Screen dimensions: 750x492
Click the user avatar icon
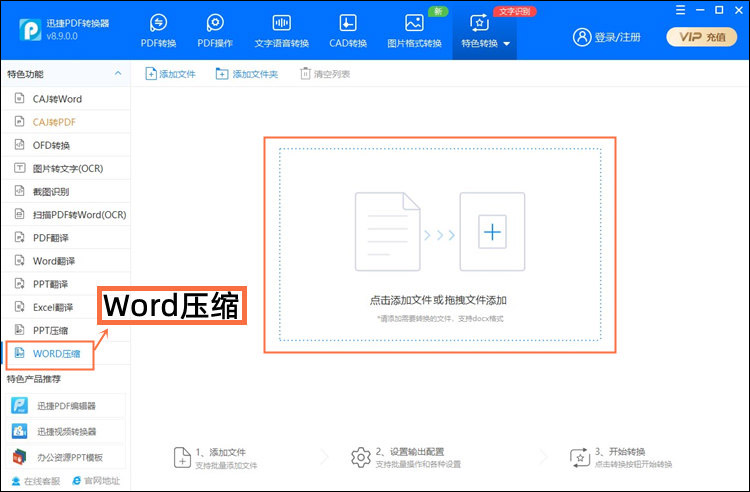(x=582, y=37)
